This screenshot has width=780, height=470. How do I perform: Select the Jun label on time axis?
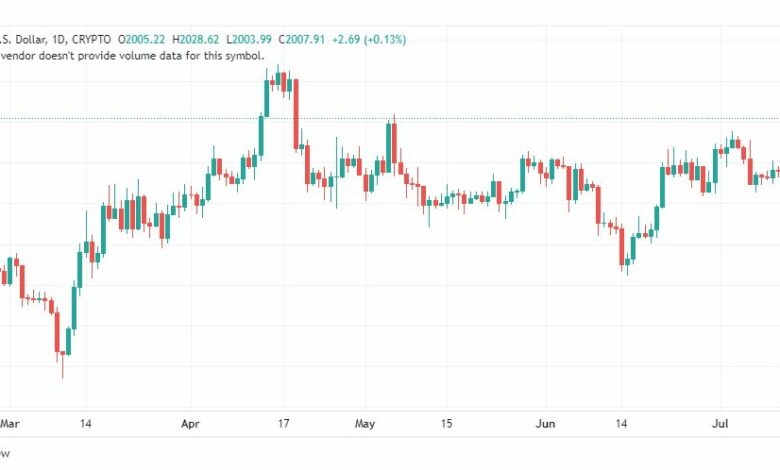tap(546, 424)
